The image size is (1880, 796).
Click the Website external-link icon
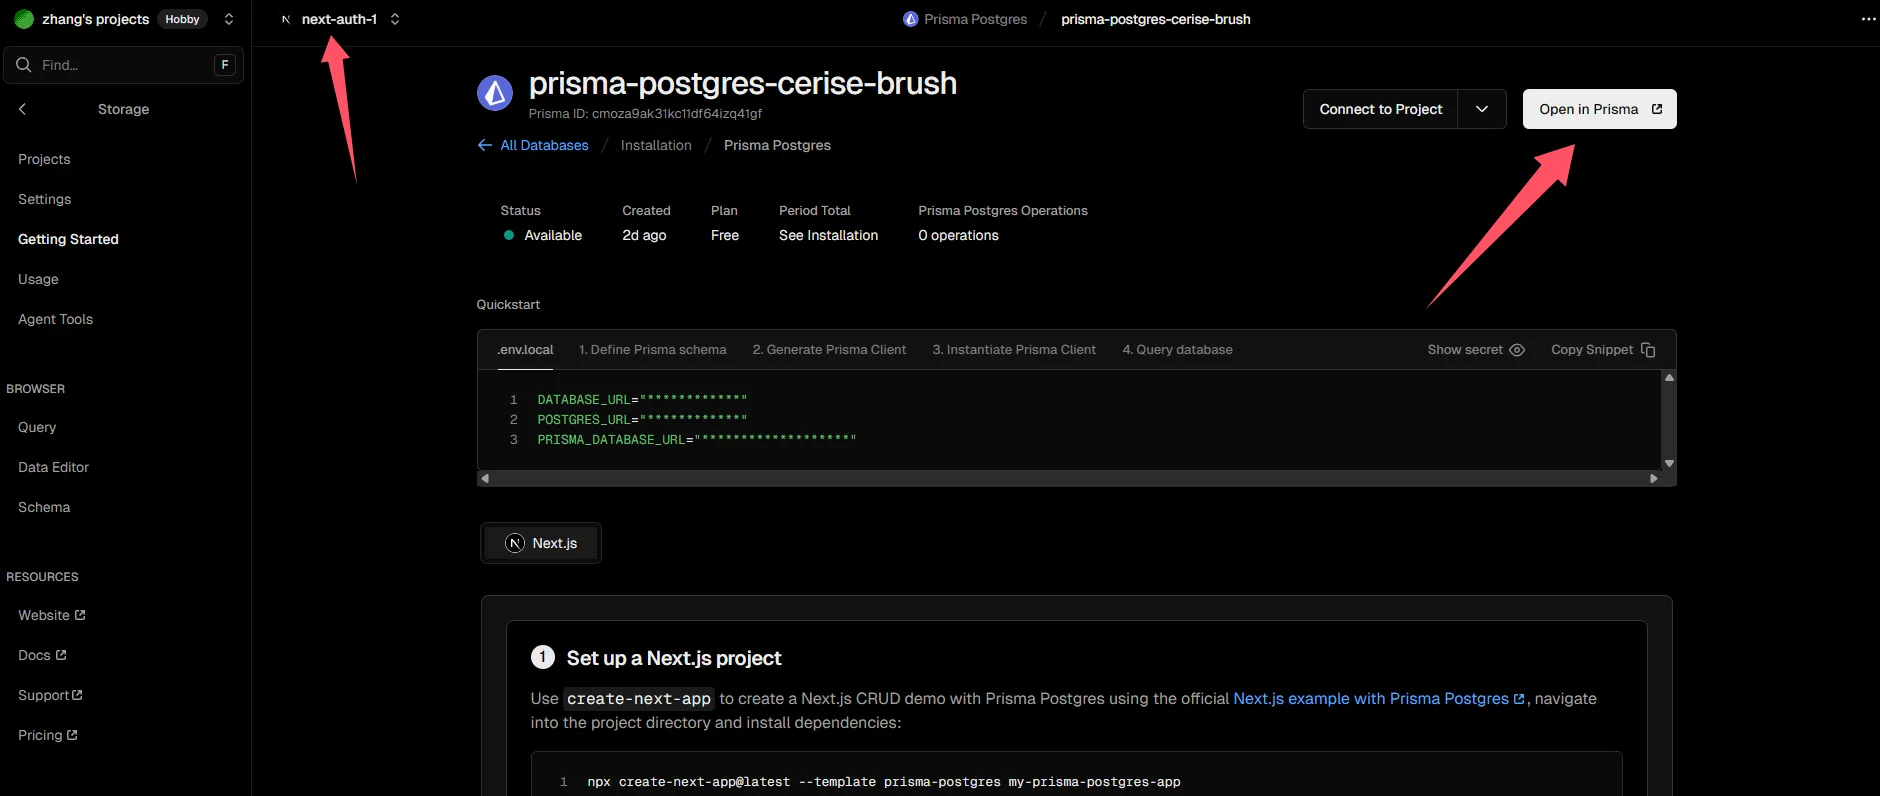pos(80,615)
